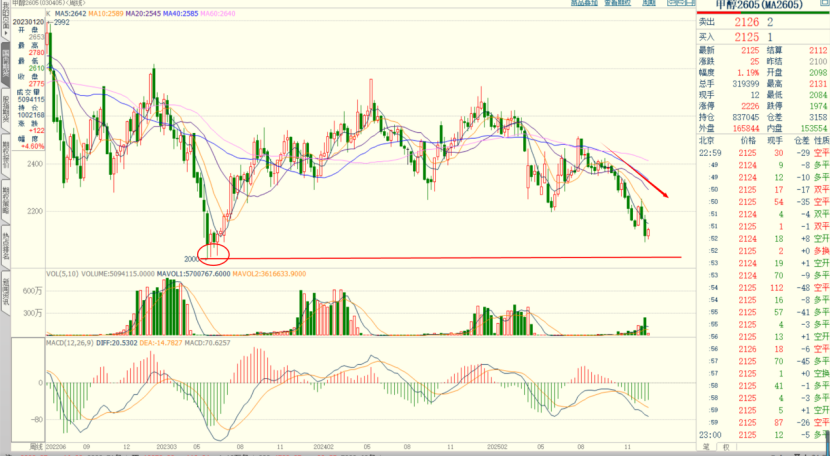Click the 最低 2084 value in quote panel
The image size is (830, 456).
pyautogui.click(x=818, y=95)
